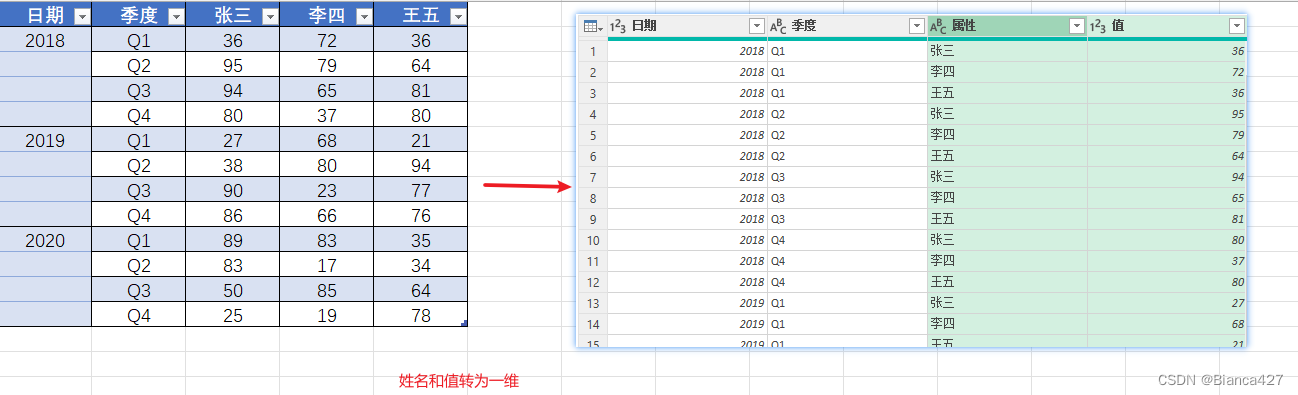The image size is (1298, 395).
Task: Open 值 column dropdown in Power Query preview
Action: 1237,26
